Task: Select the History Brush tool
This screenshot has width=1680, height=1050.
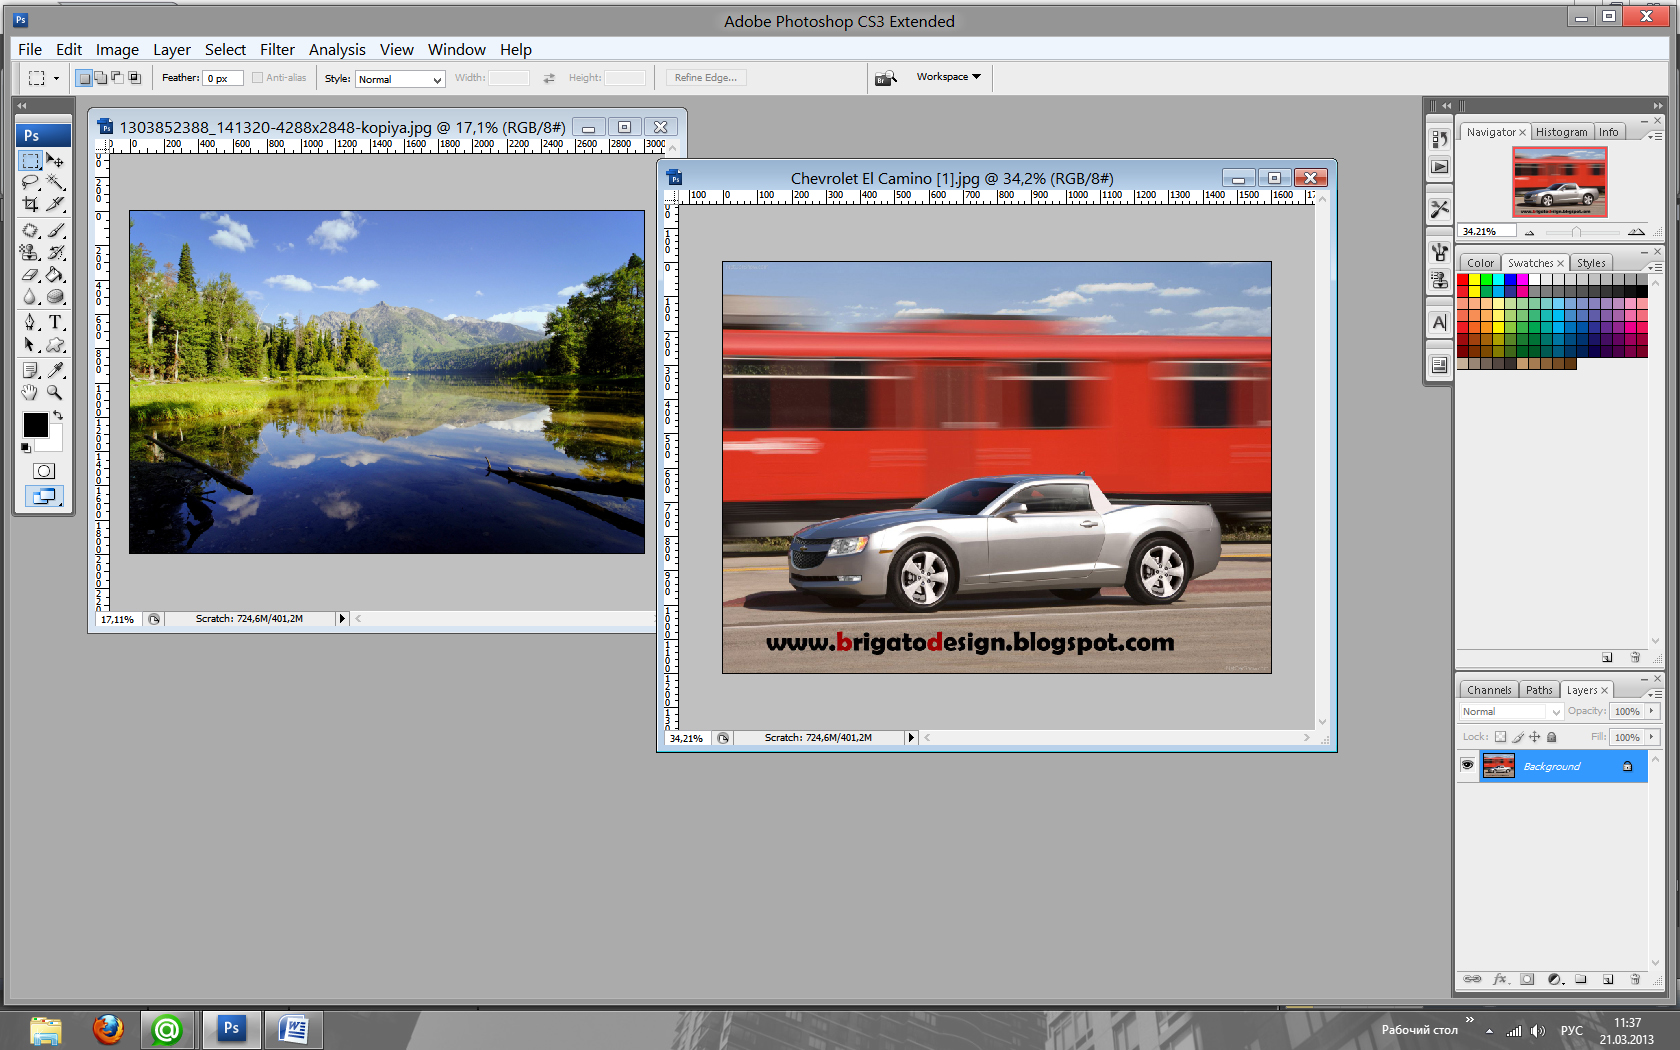Action: pyautogui.click(x=55, y=252)
